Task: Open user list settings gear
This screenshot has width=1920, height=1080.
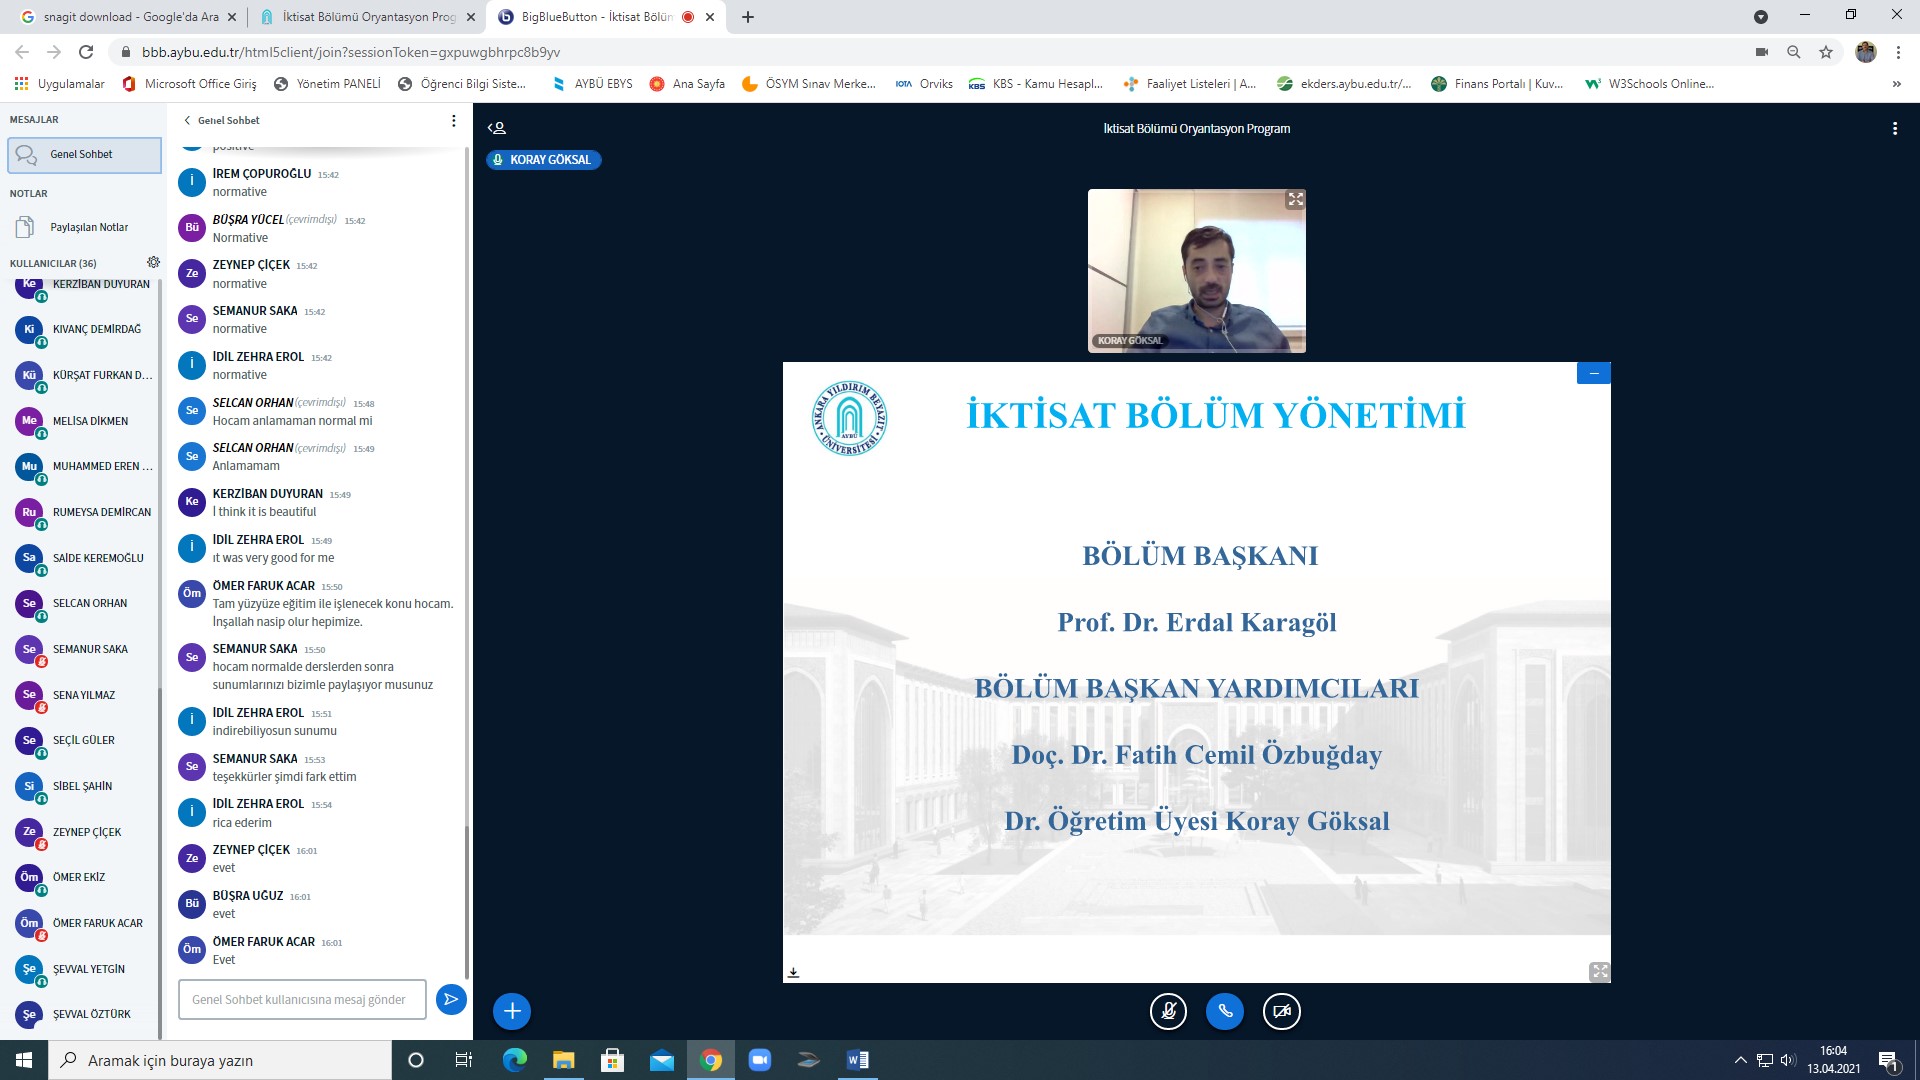Action: (x=153, y=262)
